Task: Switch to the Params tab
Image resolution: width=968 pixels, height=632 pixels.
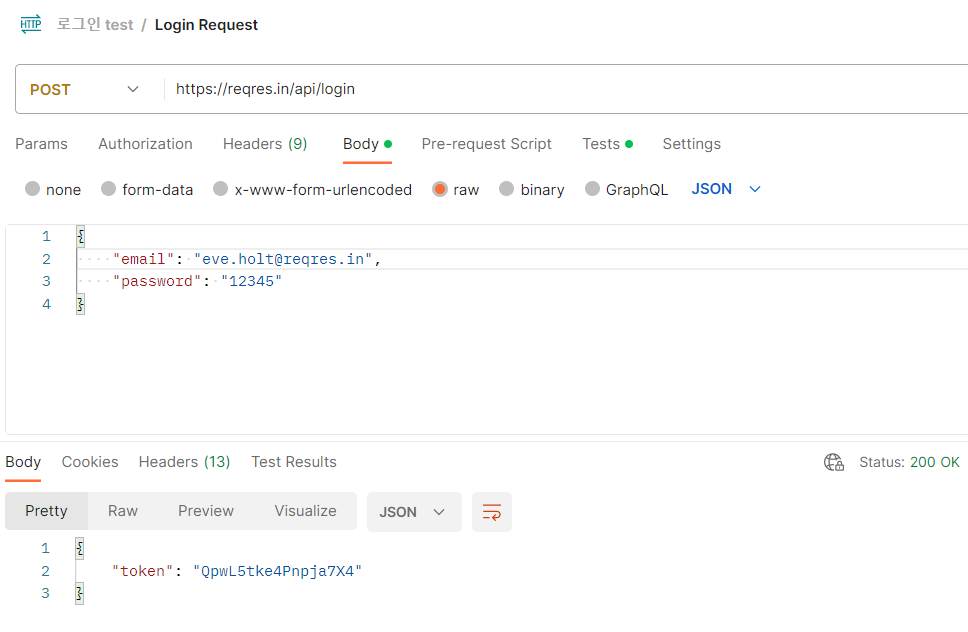Action: (41, 144)
